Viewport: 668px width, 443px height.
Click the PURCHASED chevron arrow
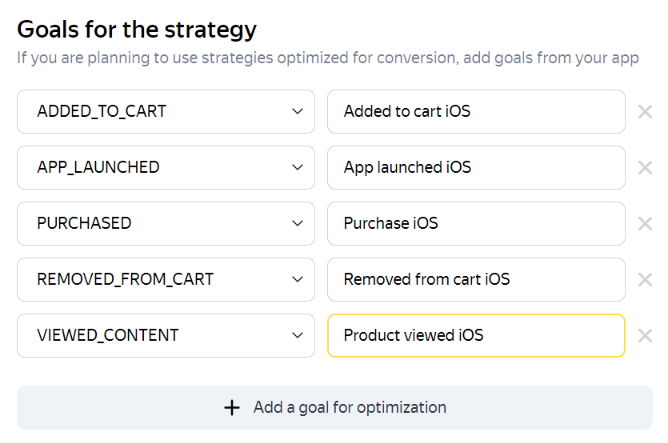point(297,224)
